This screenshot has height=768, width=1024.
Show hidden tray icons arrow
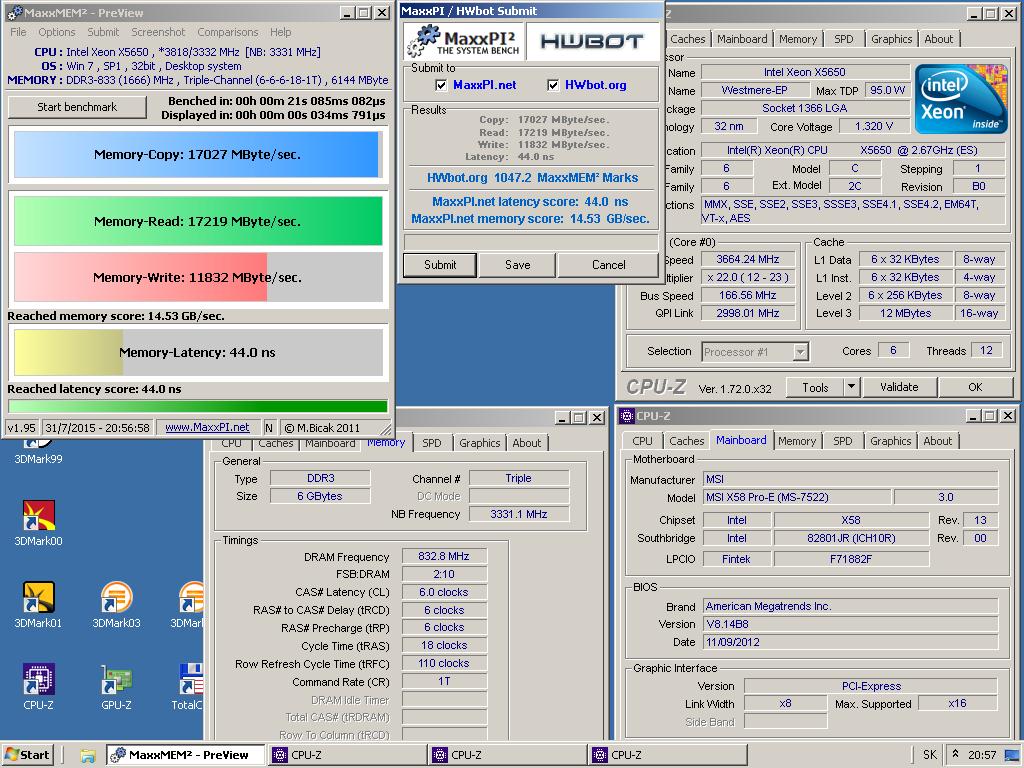click(x=955, y=754)
